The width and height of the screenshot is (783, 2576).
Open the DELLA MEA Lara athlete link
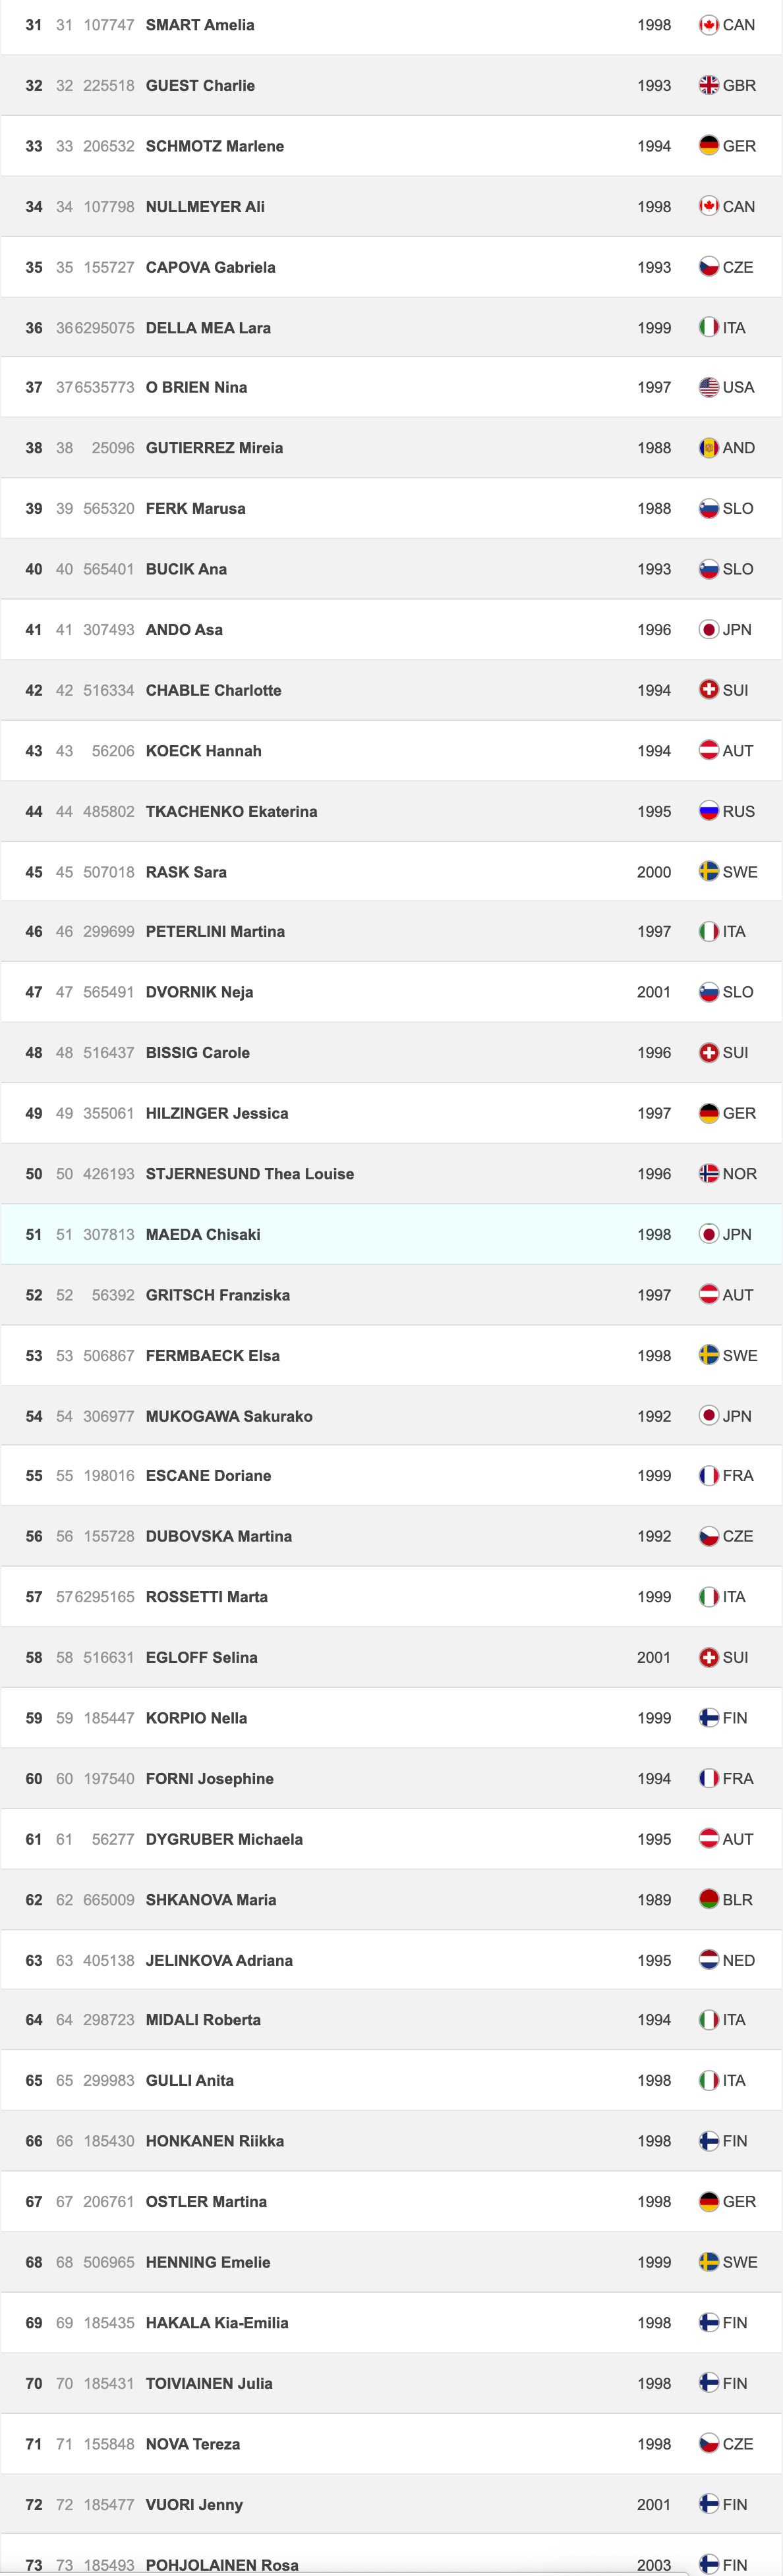click(208, 328)
